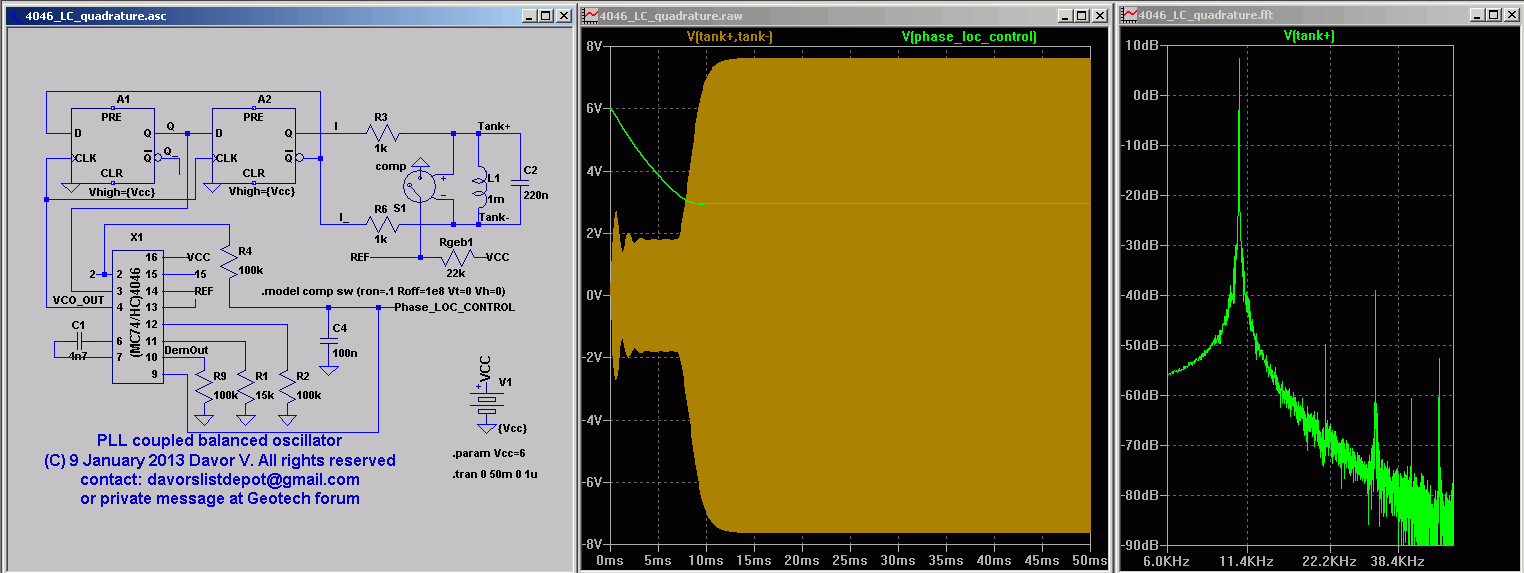Close the 4046_LC_quadrature.fft window
The height and width of the screenshot is (573, 1524).
(1510, 15)
